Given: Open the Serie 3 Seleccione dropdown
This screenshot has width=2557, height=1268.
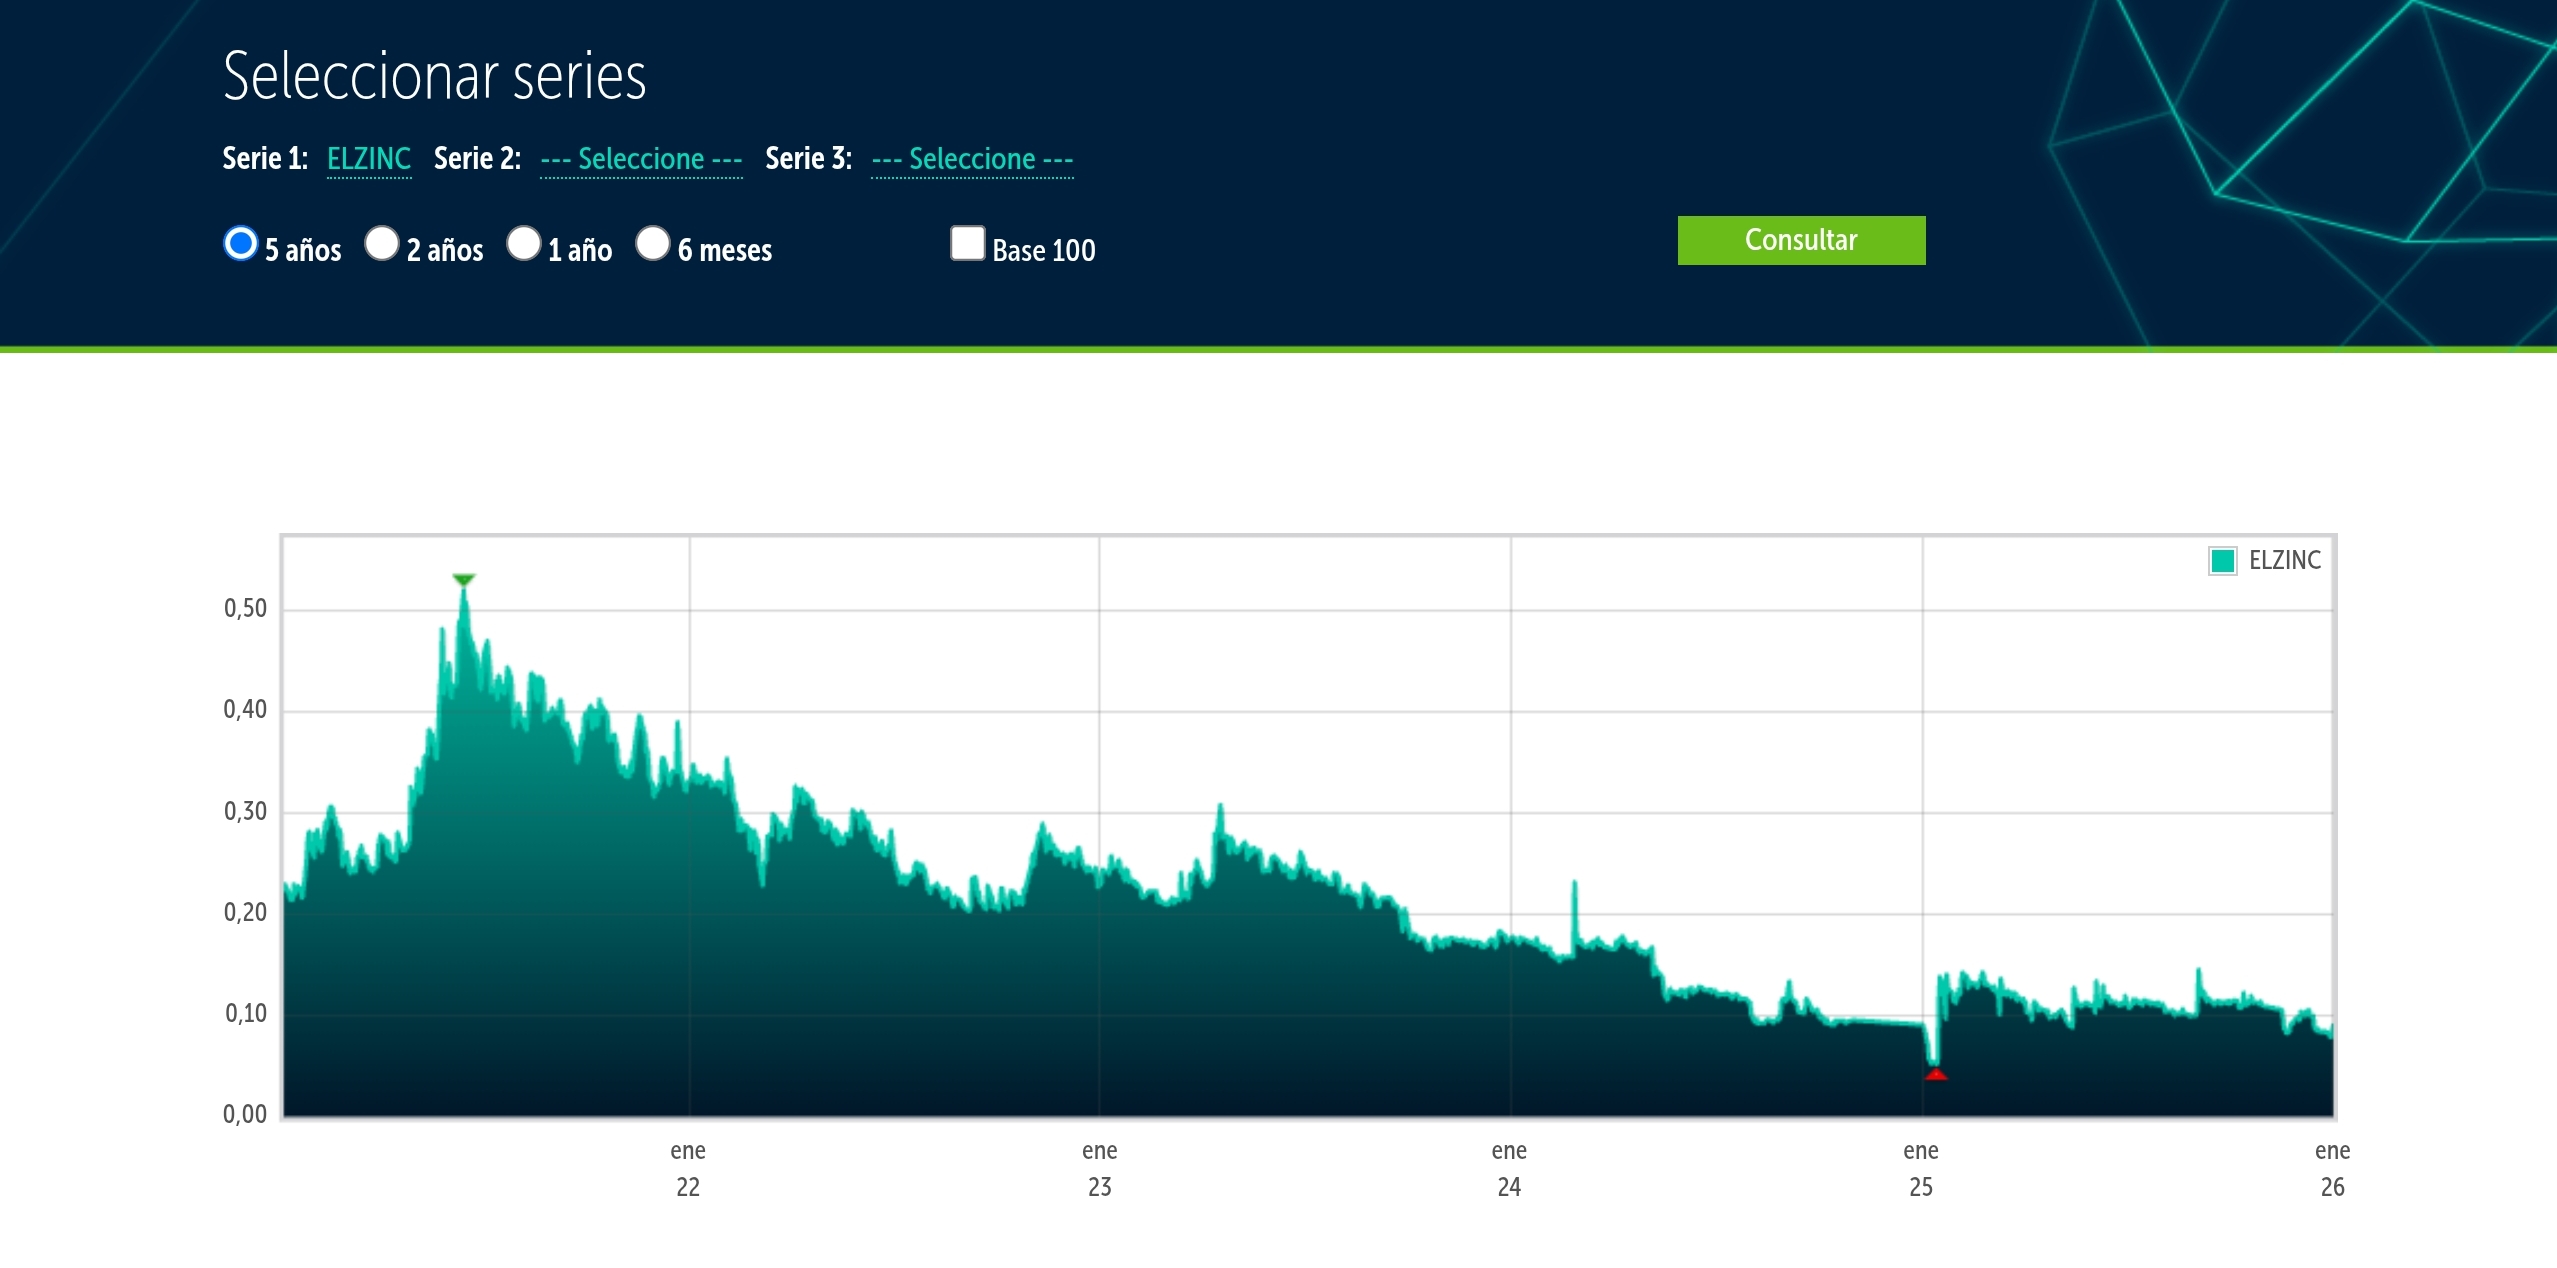Looking at the screenshot, I should pos(972,159).
